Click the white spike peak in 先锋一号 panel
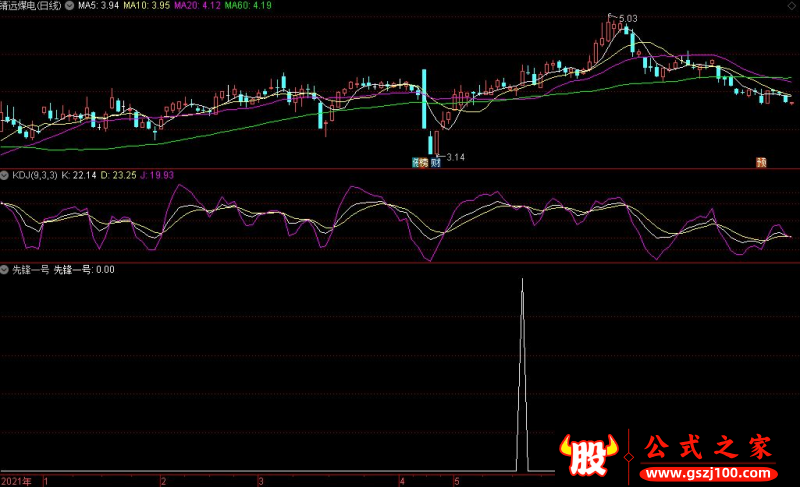Image resolution: width=800 pixels, height=487 pixels. tap(522, 280)
